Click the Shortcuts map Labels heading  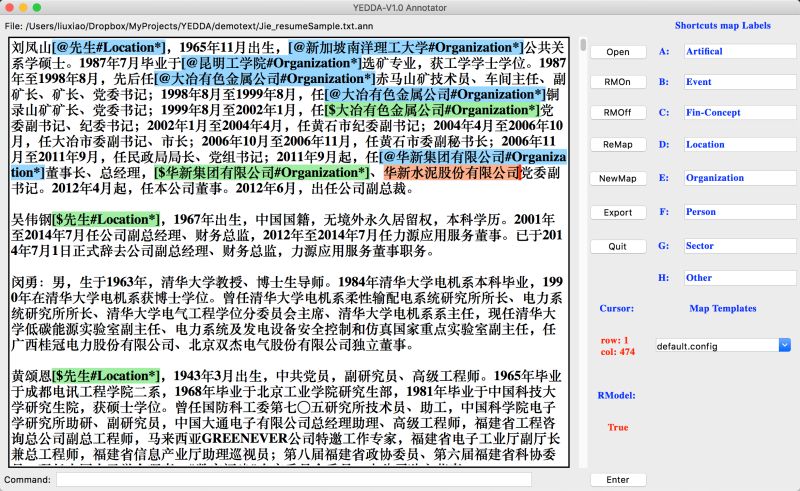pyautogui.click(x=722, y=26)
